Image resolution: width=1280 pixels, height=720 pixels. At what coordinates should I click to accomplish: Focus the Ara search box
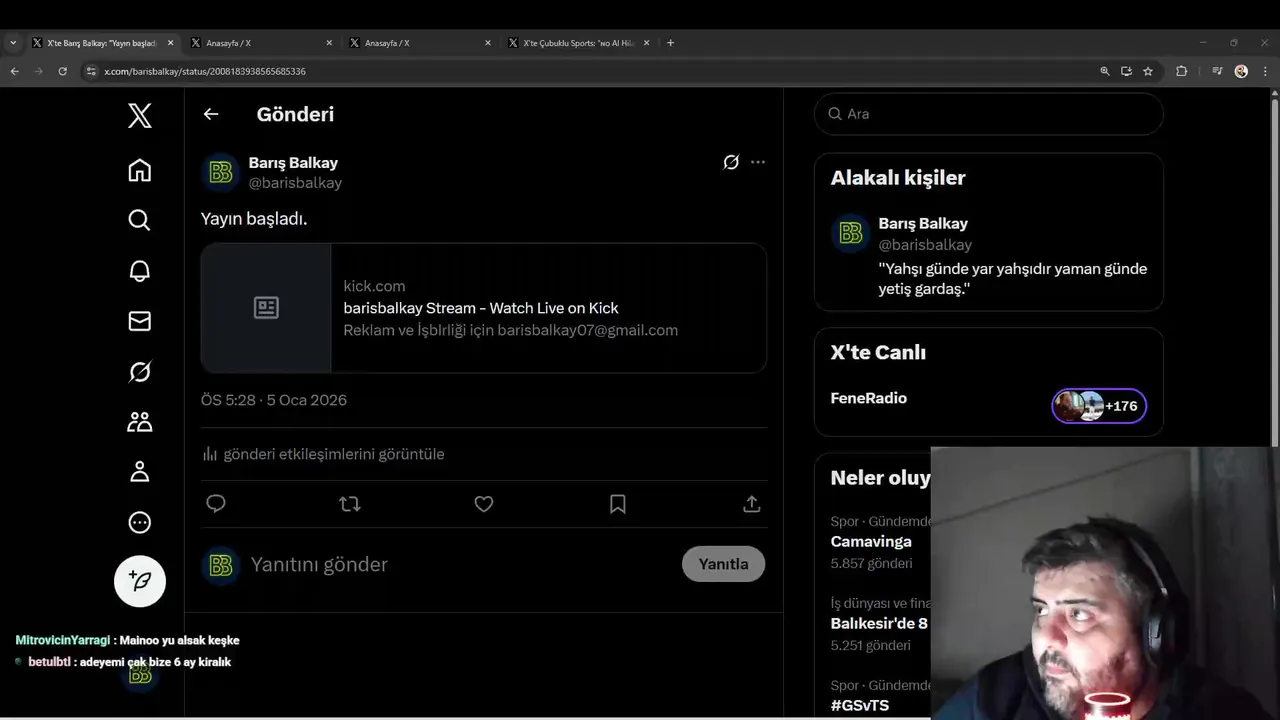pyautogui.click(x=989, y=114)
